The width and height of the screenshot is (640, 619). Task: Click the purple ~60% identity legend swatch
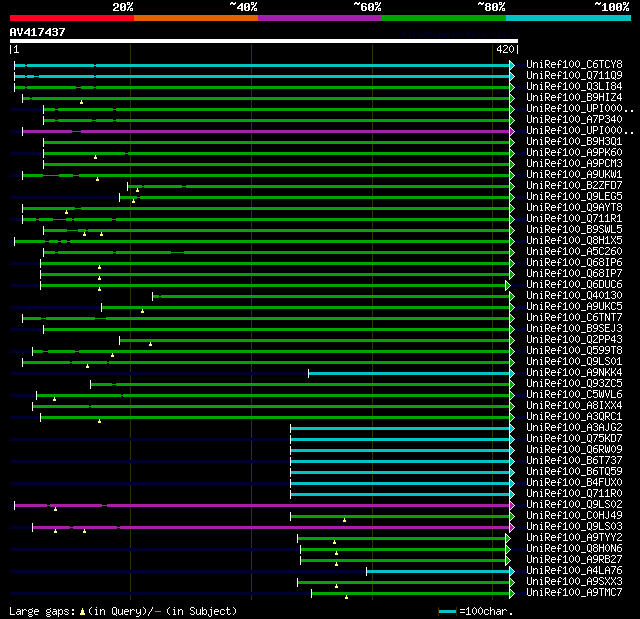tap(320, 18)
